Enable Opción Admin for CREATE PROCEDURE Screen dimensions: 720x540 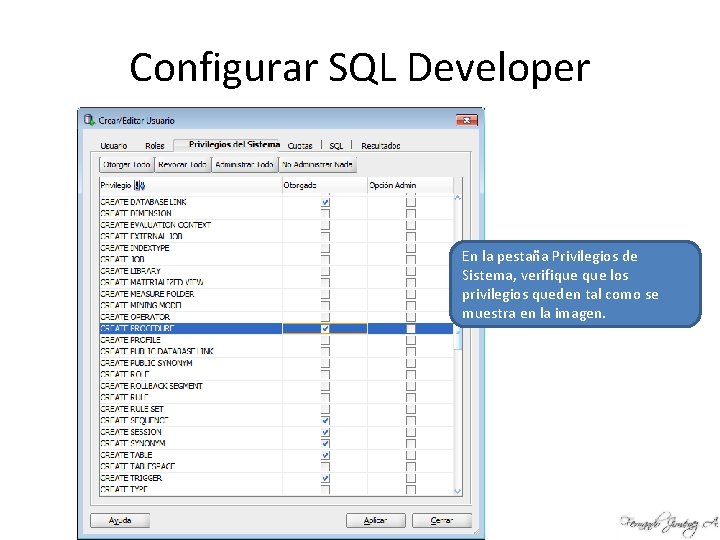click(411, 328)
